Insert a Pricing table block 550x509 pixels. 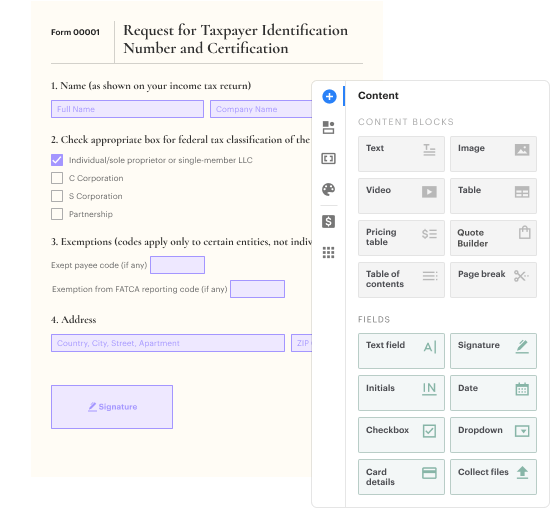(x=401, y=238)
